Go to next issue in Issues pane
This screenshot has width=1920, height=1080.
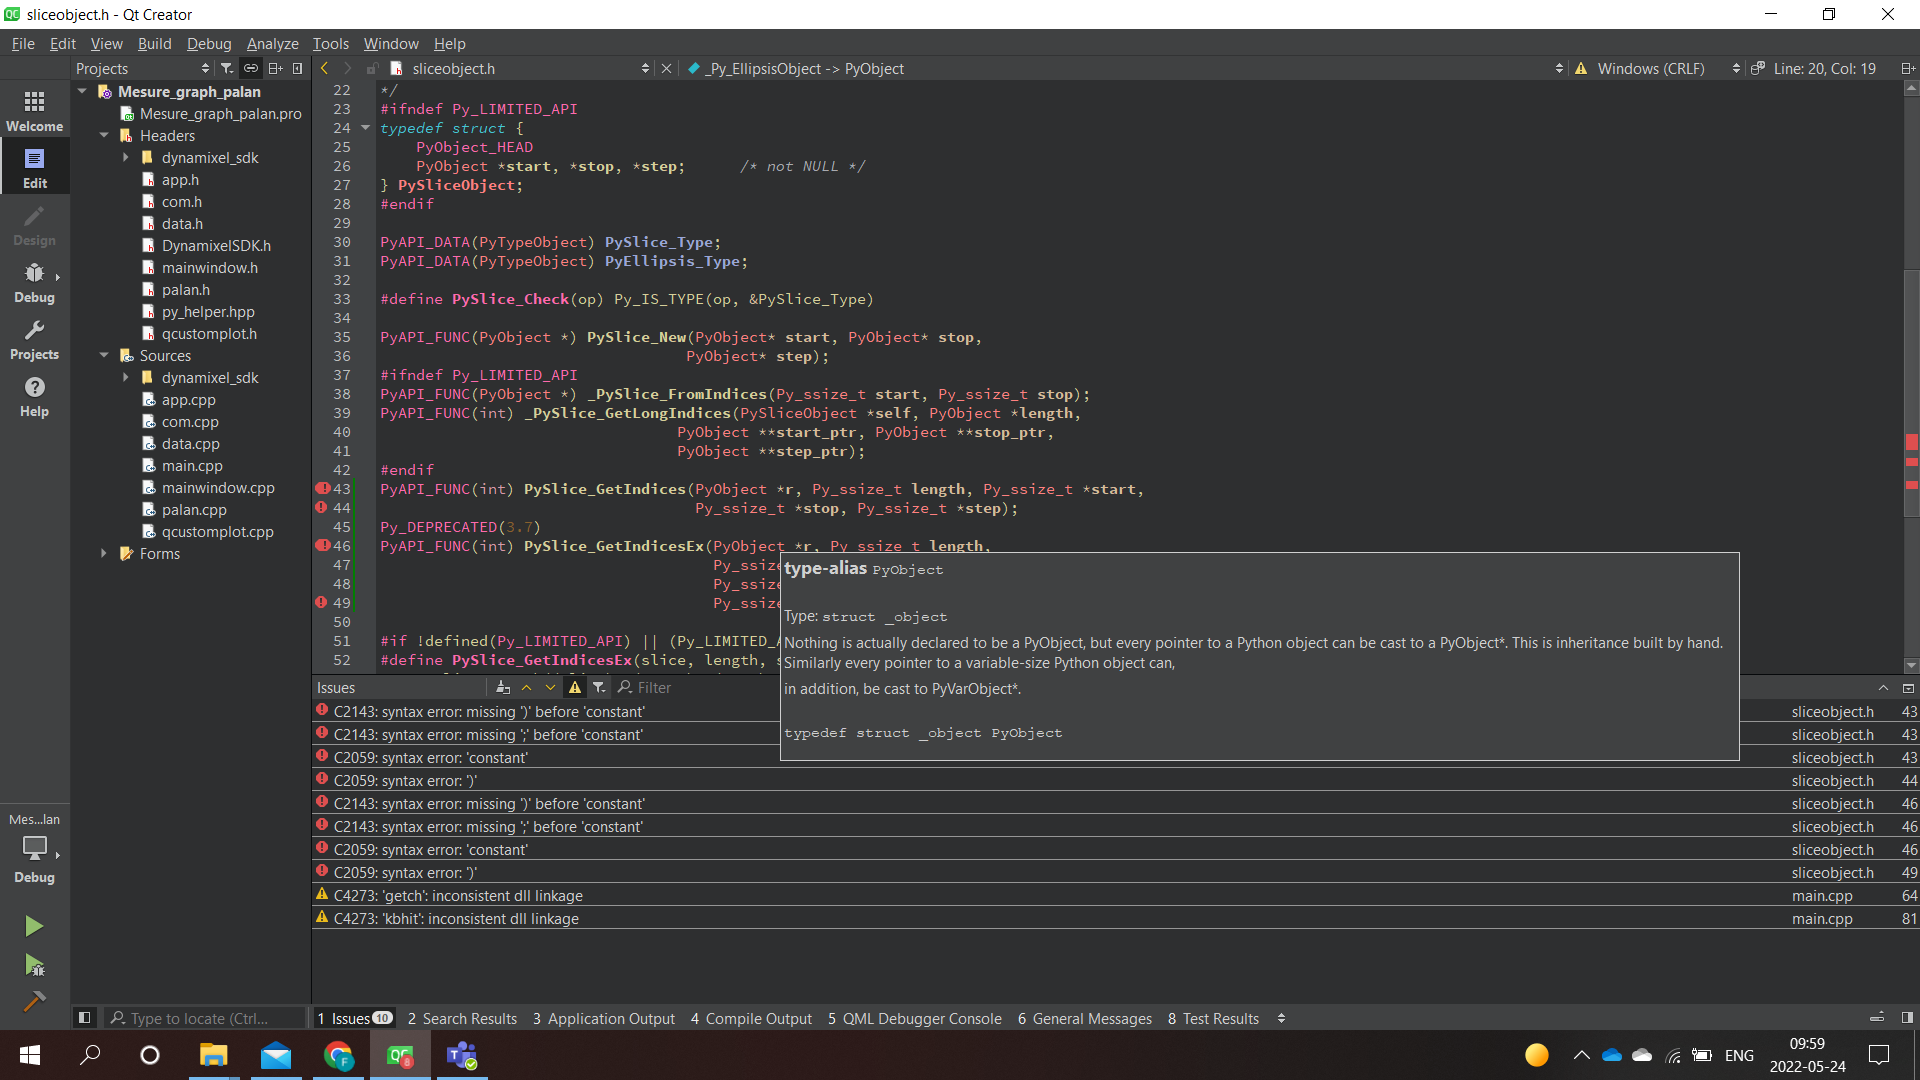(550, 687)
